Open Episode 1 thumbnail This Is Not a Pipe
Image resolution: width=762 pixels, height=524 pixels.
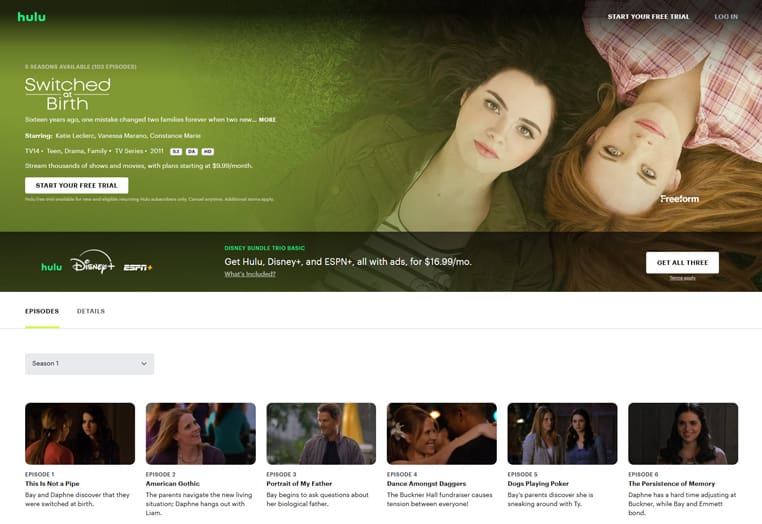(80, 434)
